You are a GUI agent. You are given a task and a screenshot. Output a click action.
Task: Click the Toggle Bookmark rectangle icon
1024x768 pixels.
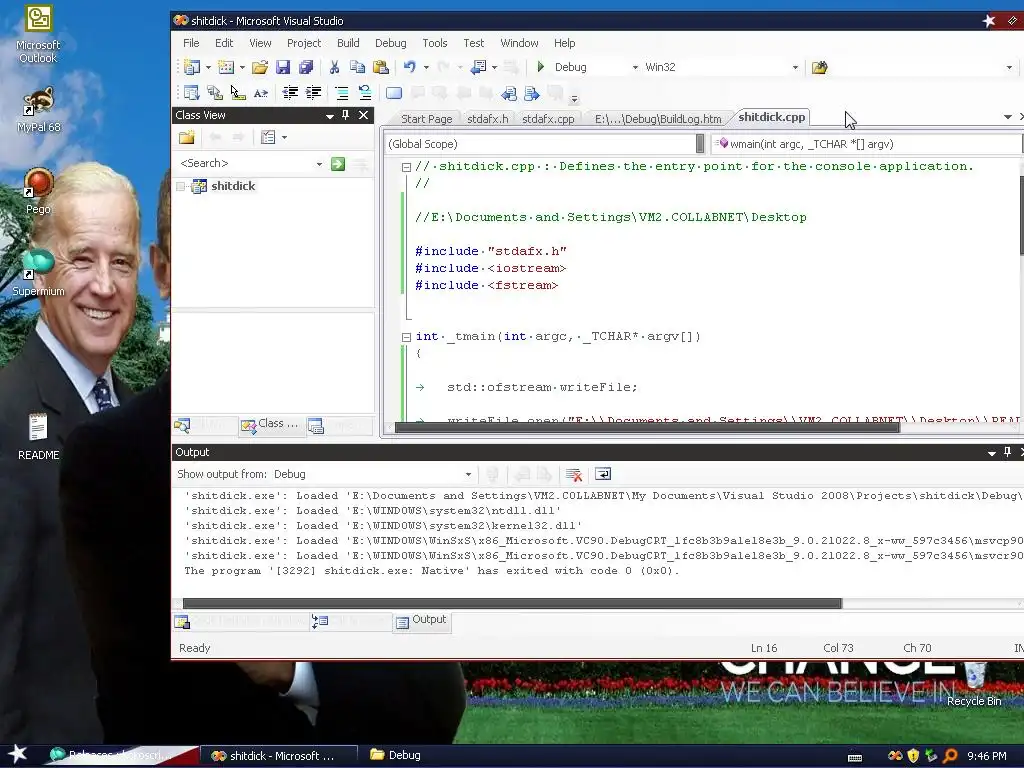click(x=394, y=93)
